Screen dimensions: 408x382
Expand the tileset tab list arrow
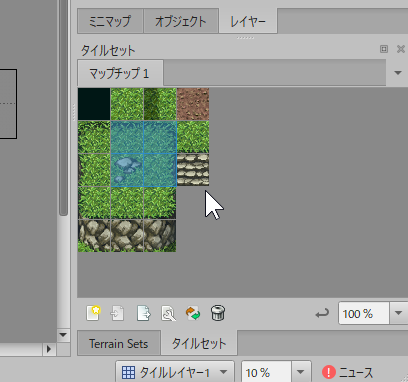tap(398, 73)
